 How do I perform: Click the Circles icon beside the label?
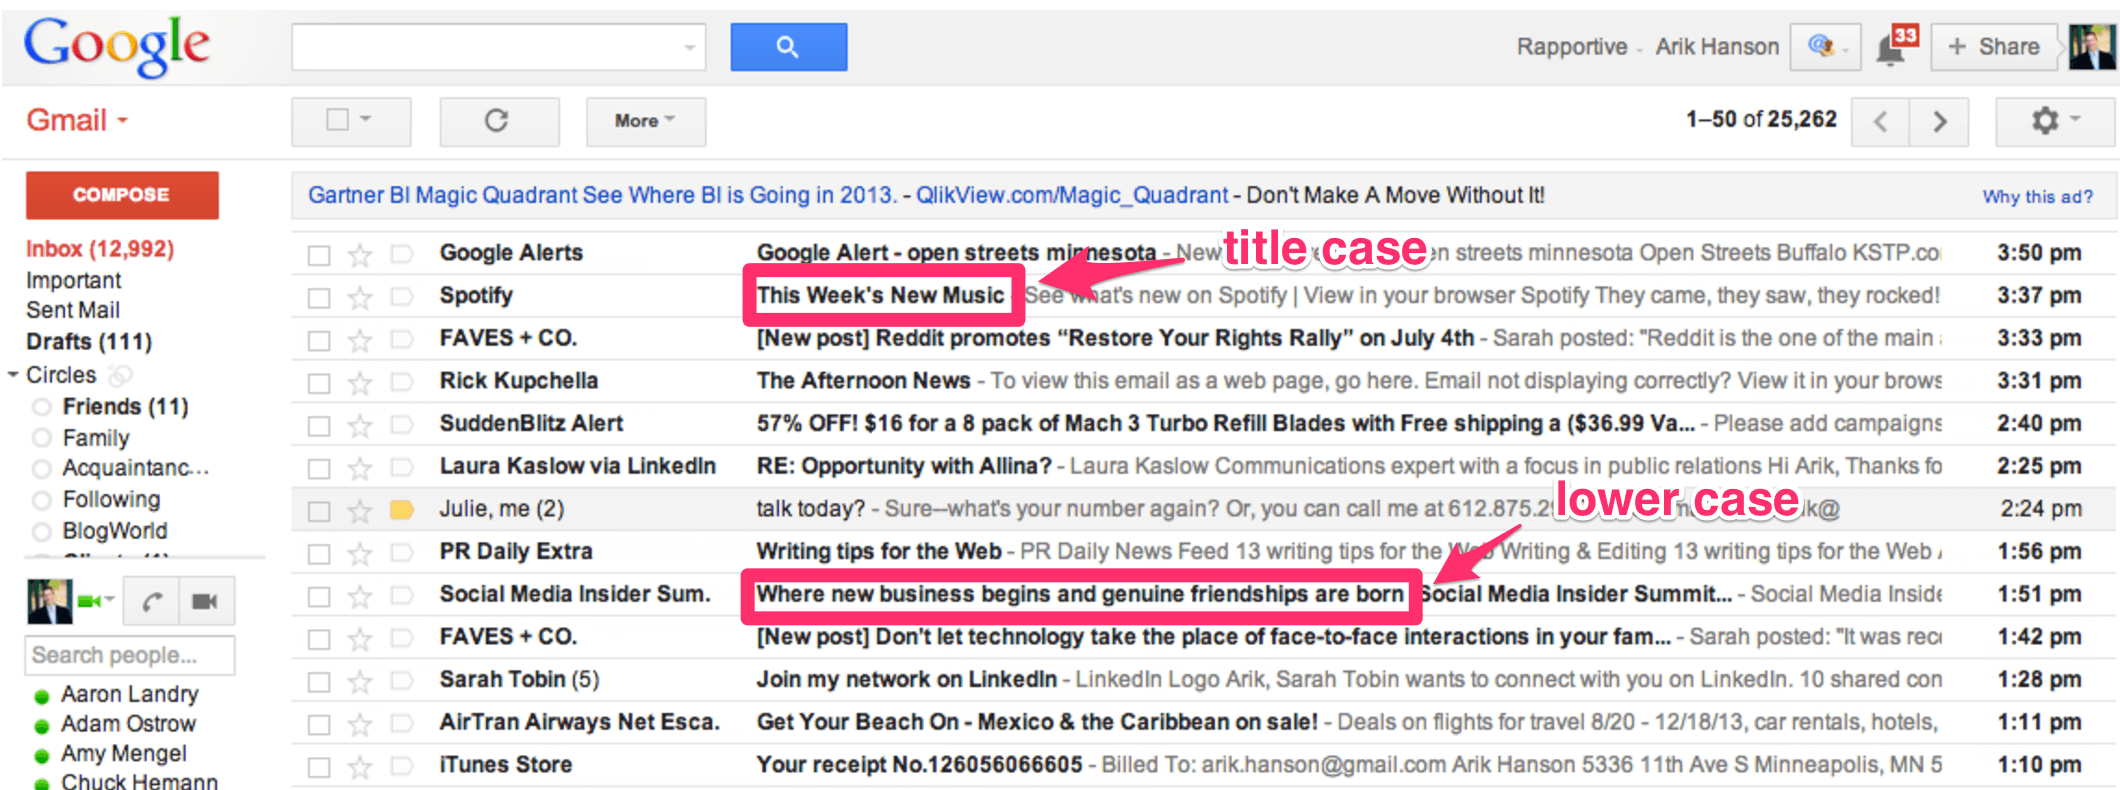[x=120, y=376]
